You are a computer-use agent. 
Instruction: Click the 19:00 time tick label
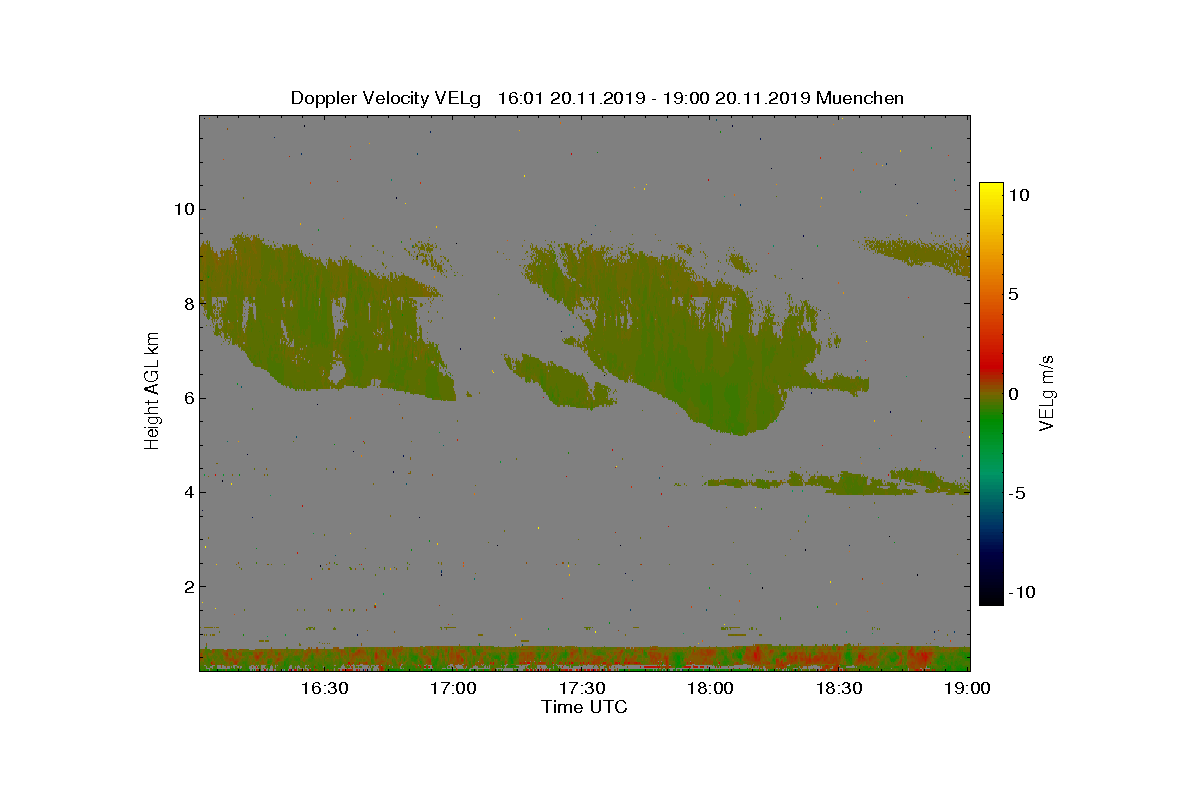click(x=968, y=688)
